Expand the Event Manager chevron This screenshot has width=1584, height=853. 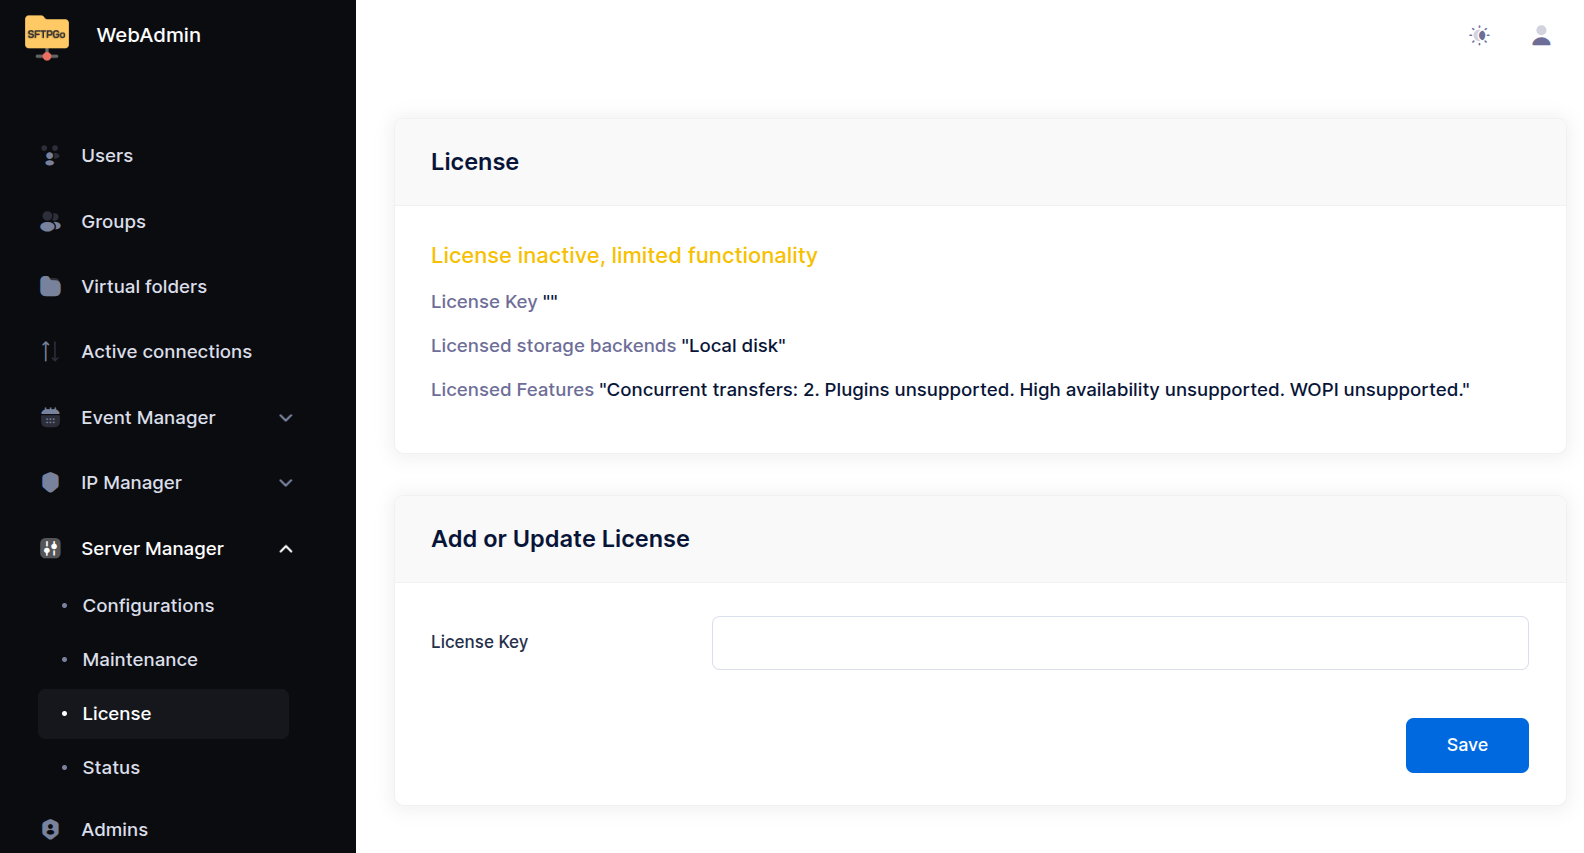click(x=286, y=418)
